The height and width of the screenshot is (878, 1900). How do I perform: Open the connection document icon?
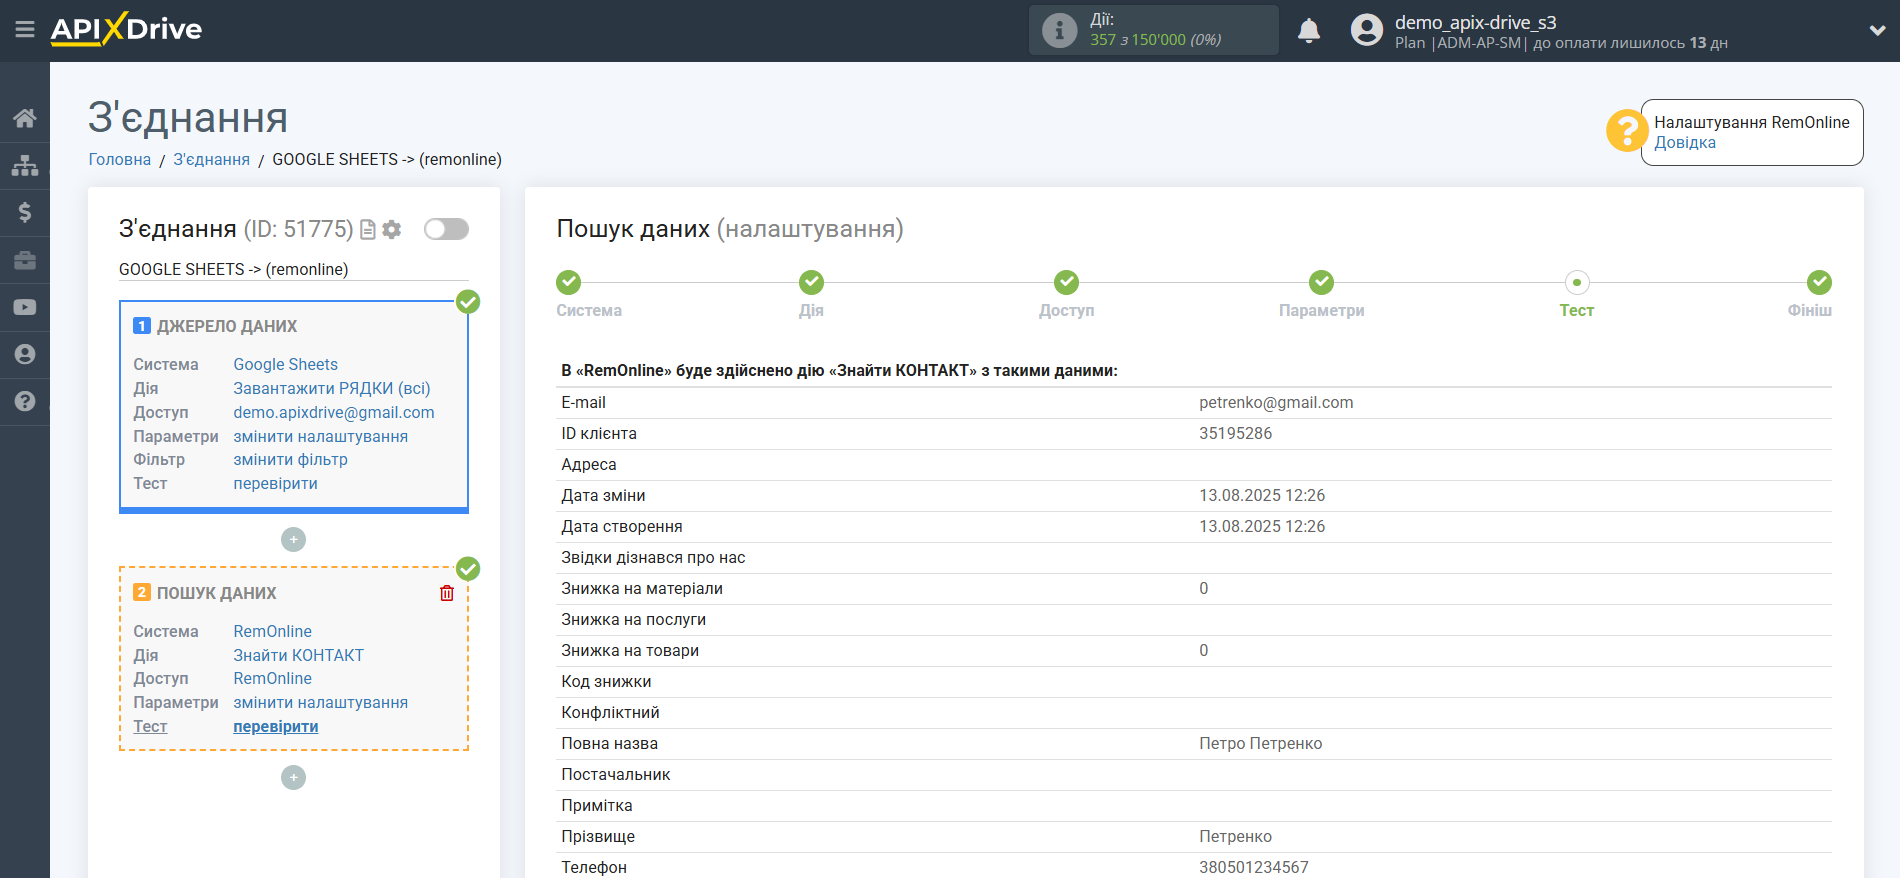[368, 230]
